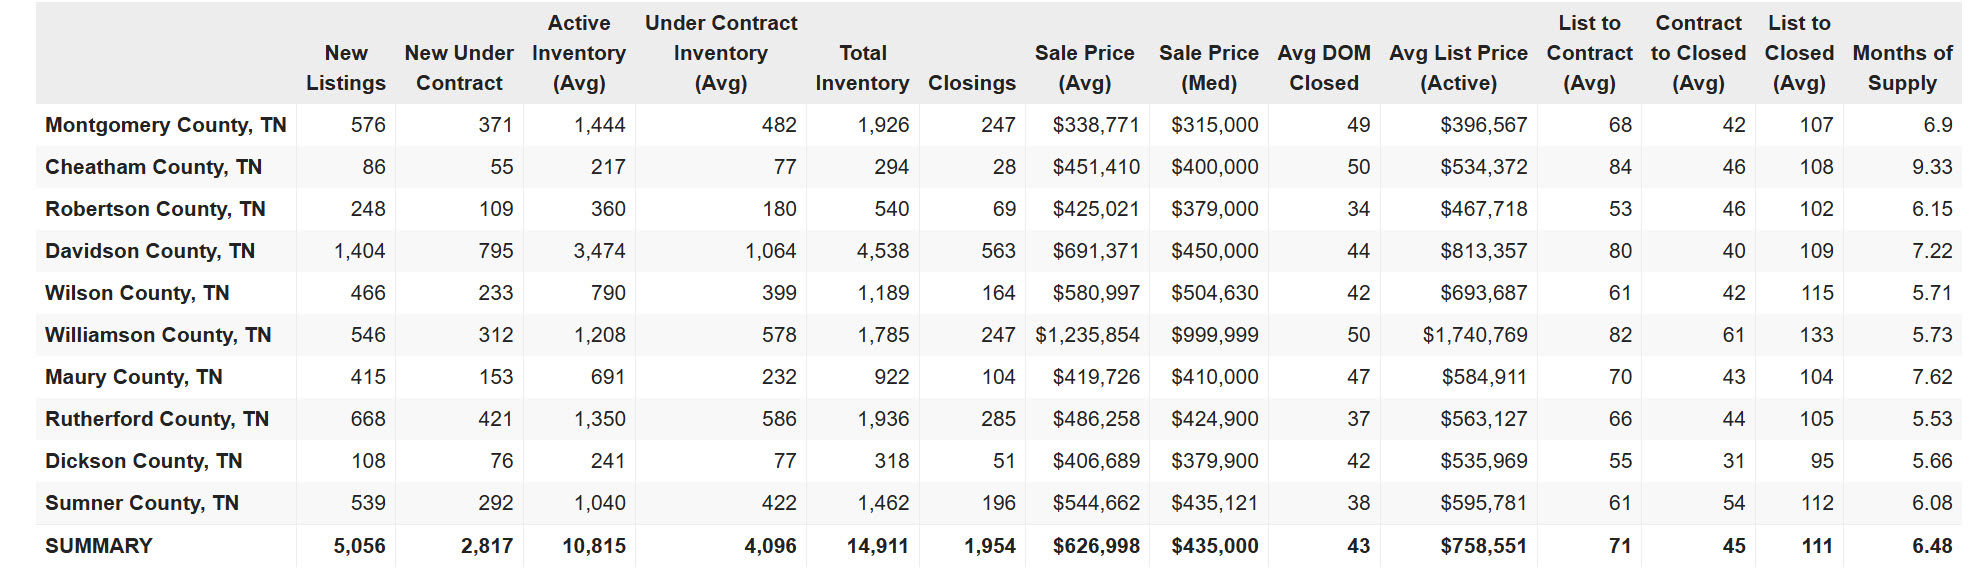Select the Months of Supply column header
Viewport: 1980px width, 580px height.
(x=1902, y=68)
